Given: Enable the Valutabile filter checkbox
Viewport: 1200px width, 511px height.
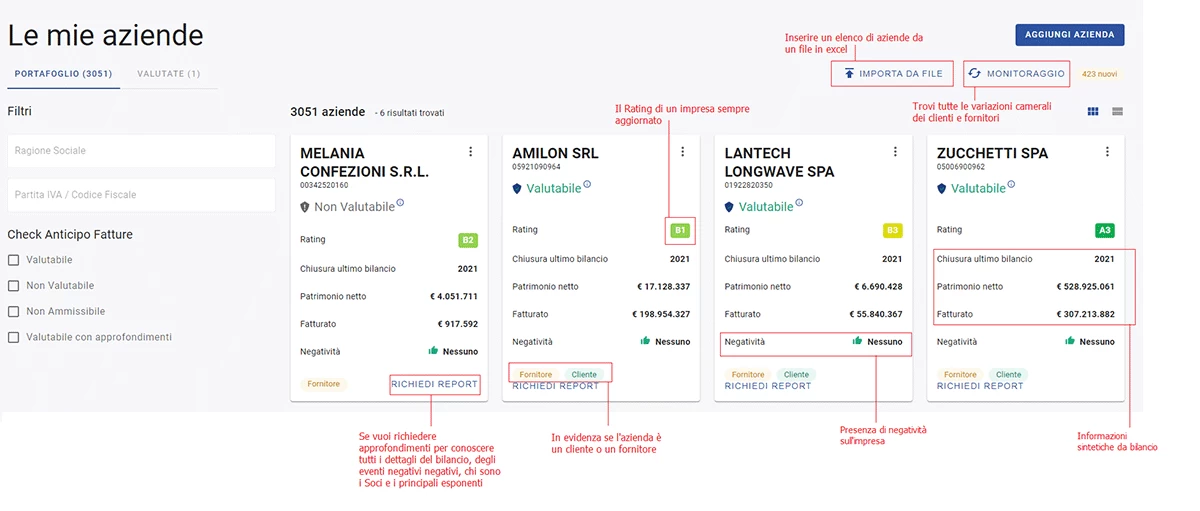Looking at the screenshot, I should (14, 260).
